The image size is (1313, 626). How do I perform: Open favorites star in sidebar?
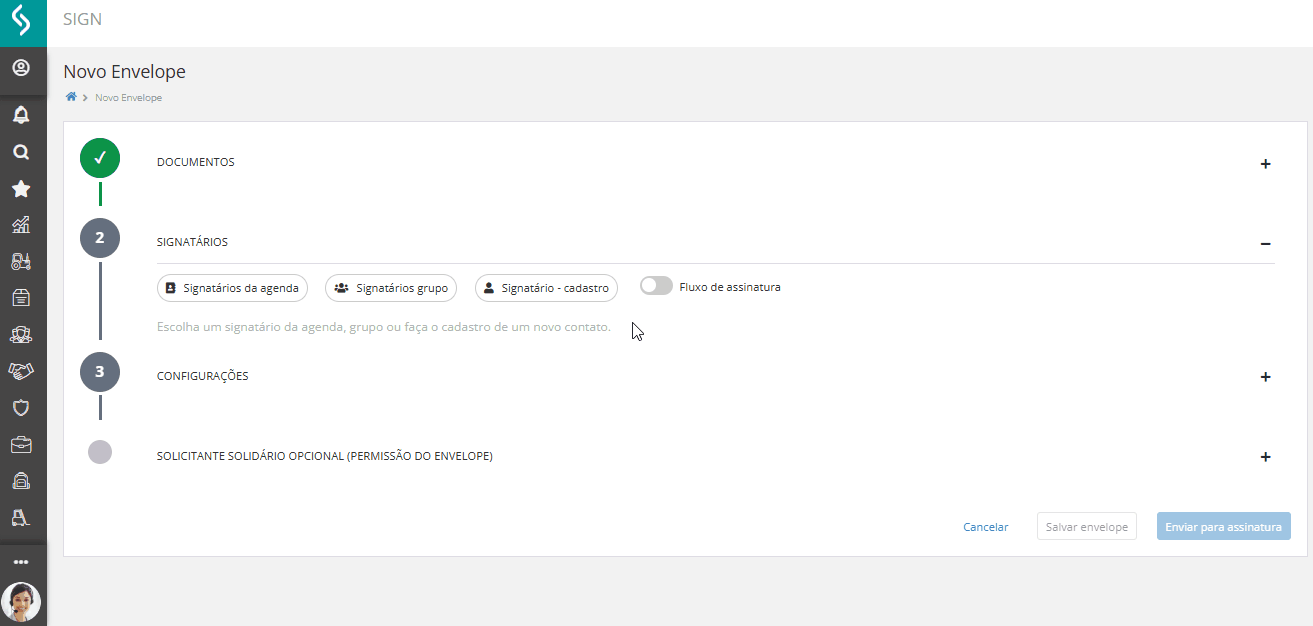coord(21,189)
